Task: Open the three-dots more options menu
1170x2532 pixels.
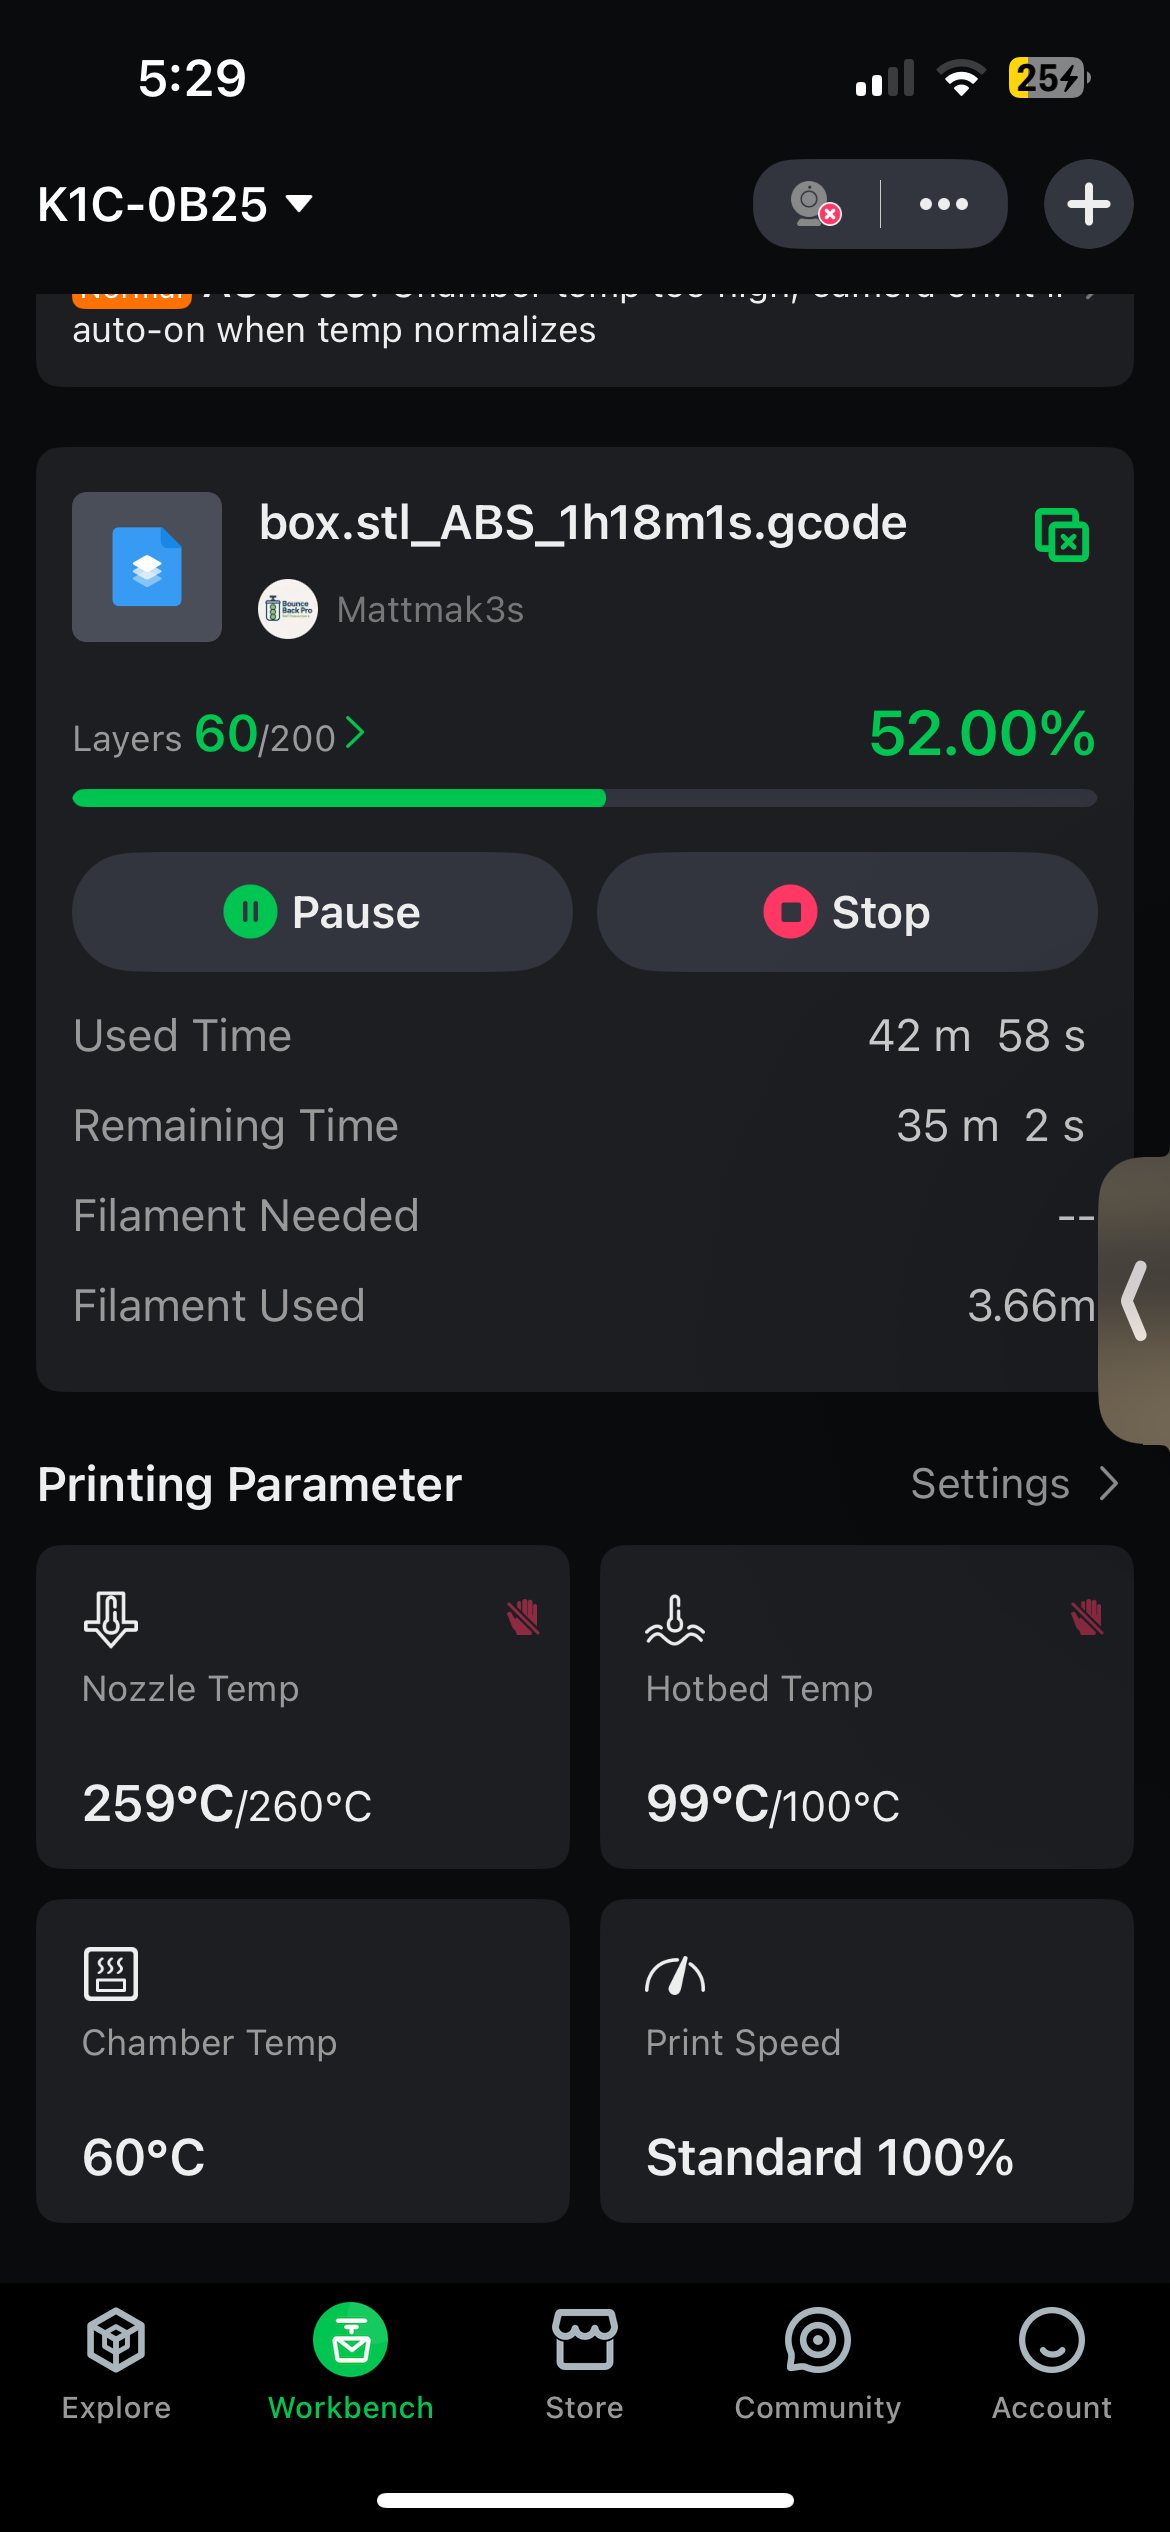Action: tap(943, 204)
